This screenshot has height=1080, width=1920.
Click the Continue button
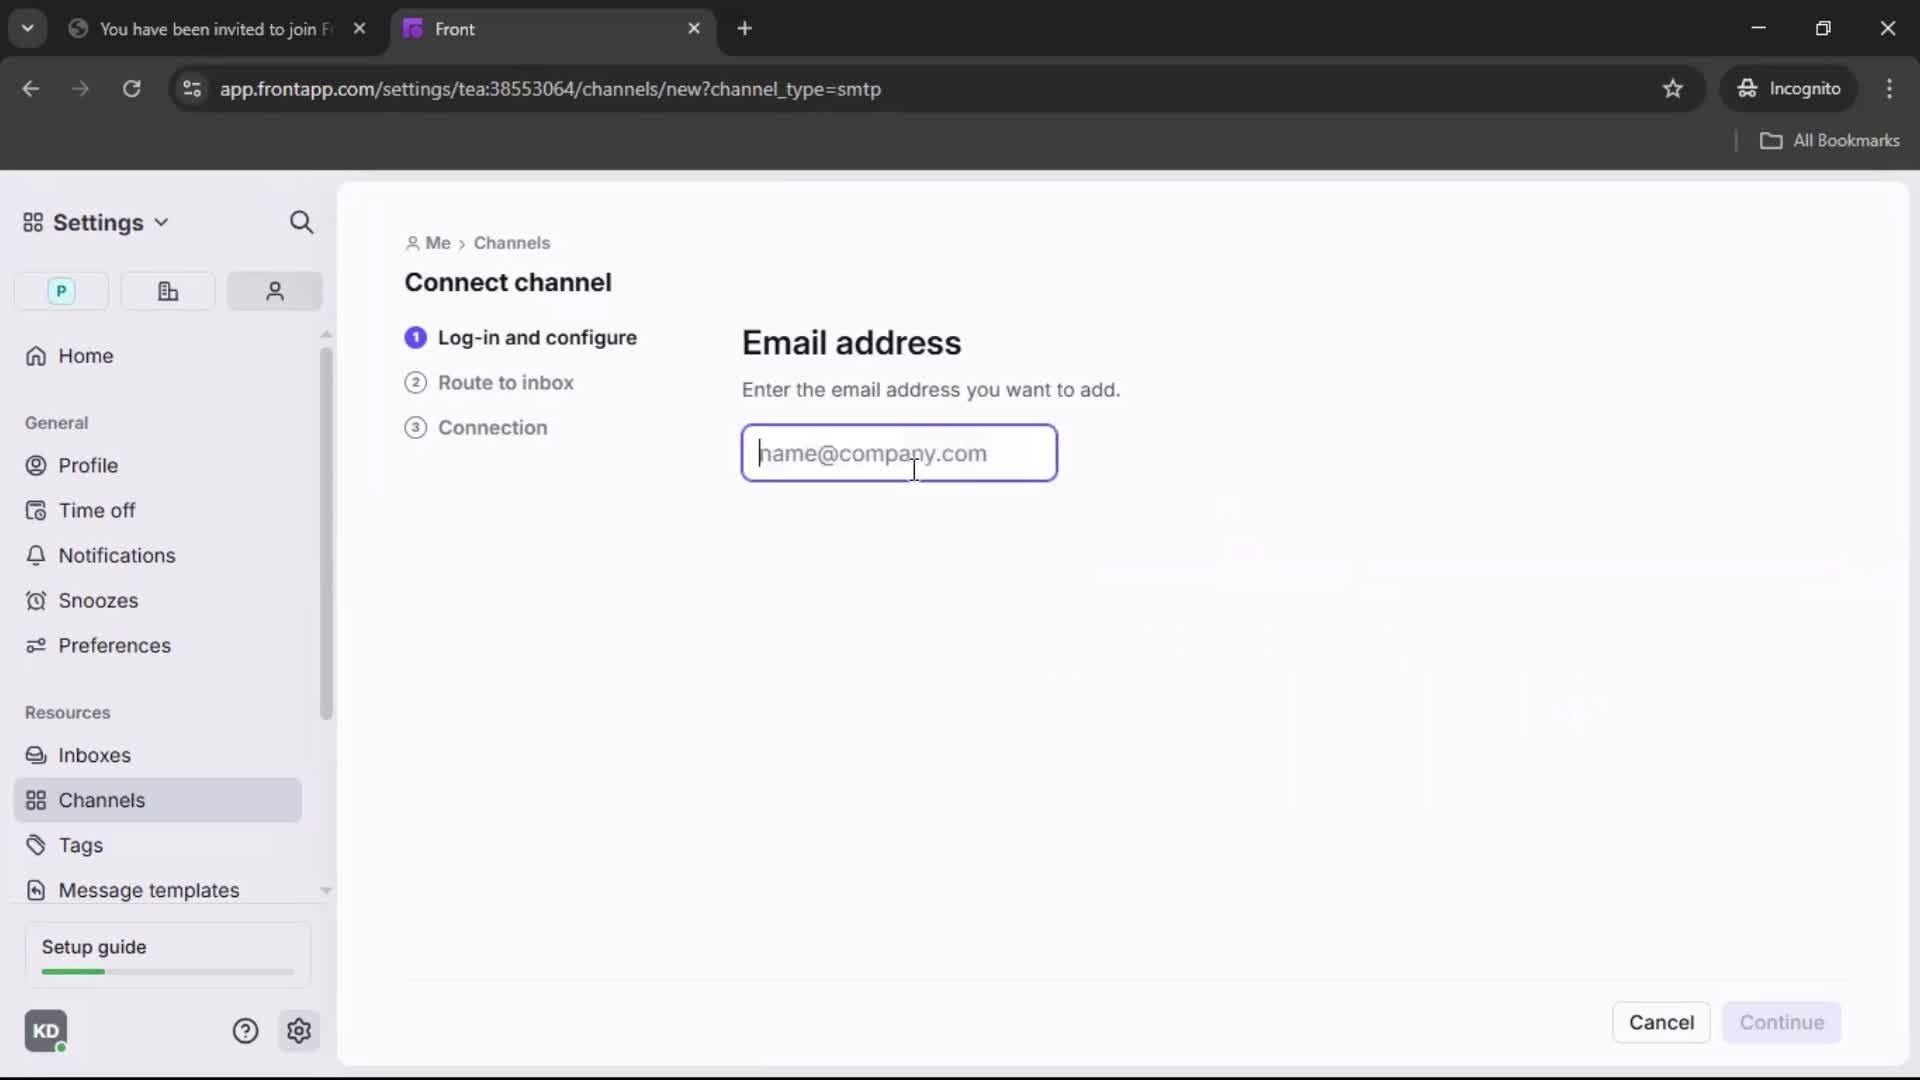(x=1781, y=1022)
